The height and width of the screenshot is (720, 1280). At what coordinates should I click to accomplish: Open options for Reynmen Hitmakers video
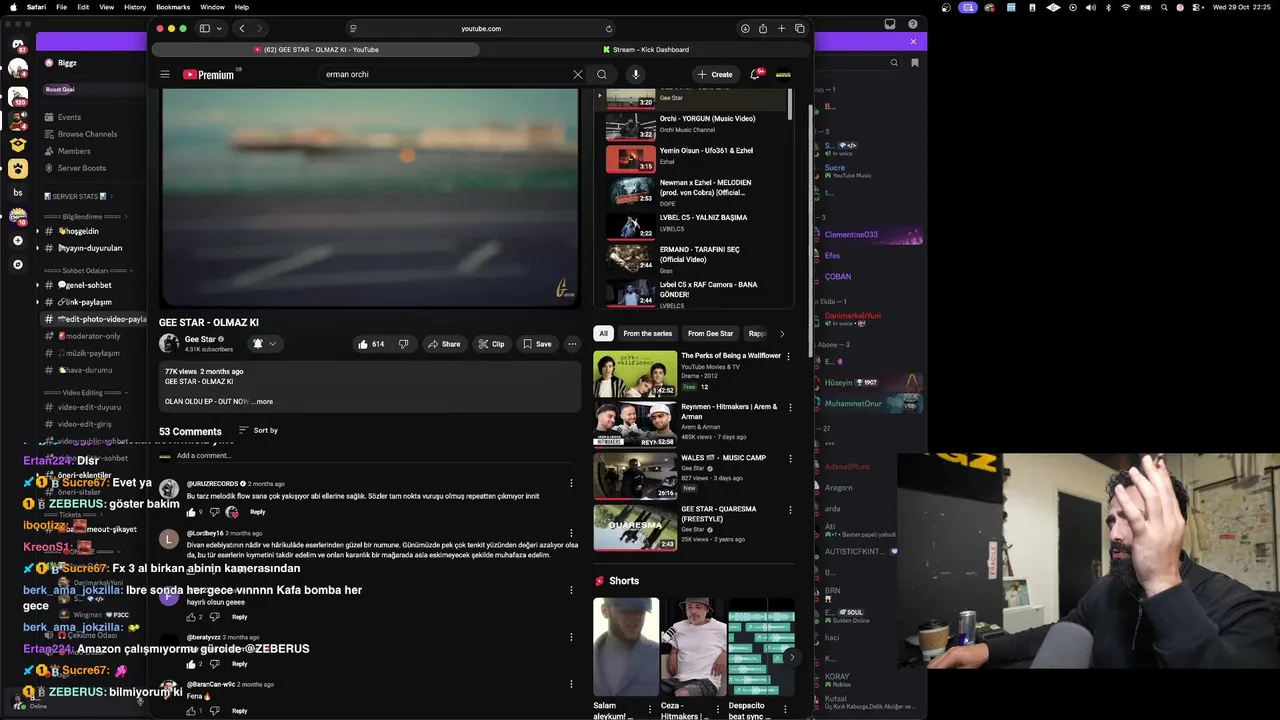click(x=790, y=408)
